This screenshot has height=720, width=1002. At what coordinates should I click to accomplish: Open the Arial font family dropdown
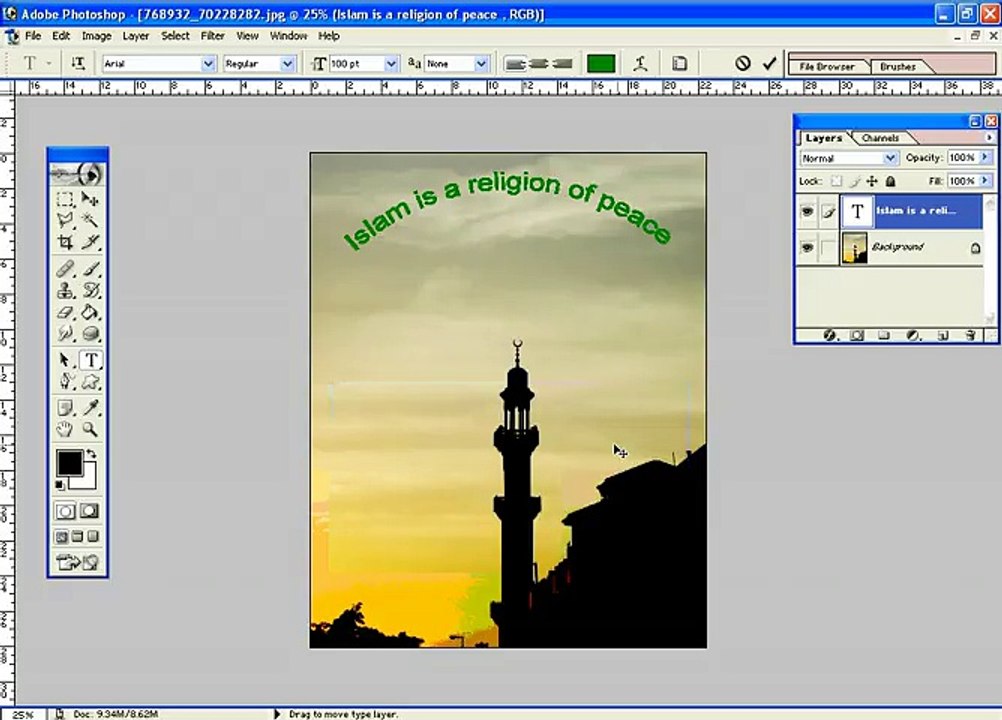pos(208,64)
